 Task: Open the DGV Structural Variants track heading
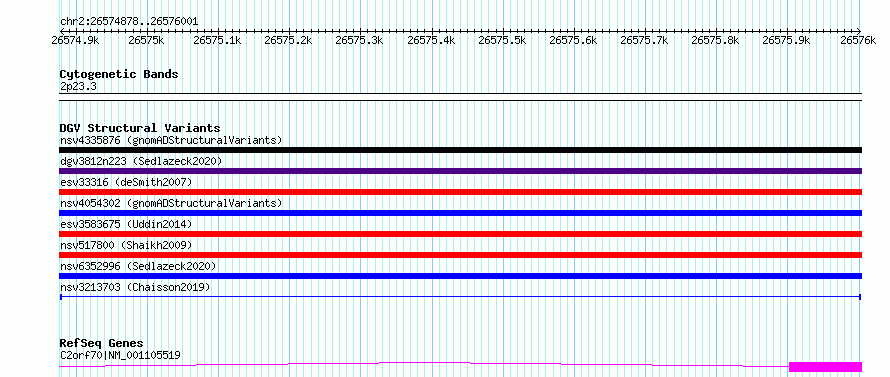pos(140,128)
